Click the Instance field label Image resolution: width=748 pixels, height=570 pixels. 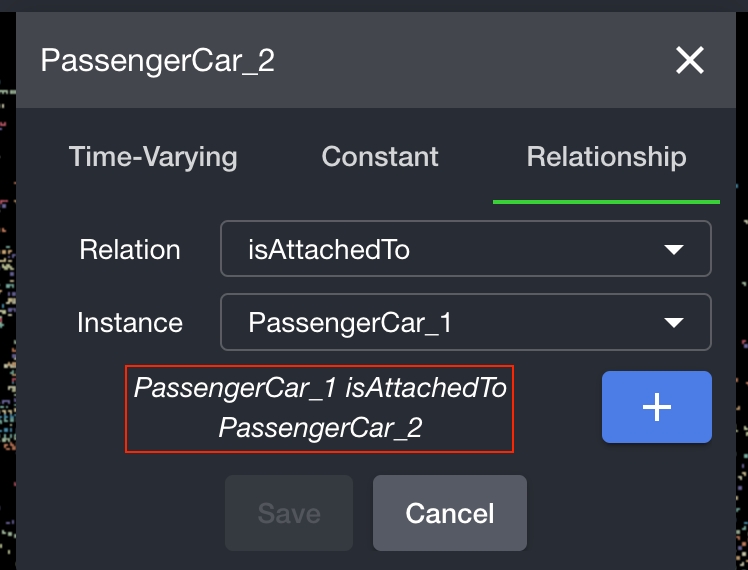pyautogui.click(x=130, y=323)
